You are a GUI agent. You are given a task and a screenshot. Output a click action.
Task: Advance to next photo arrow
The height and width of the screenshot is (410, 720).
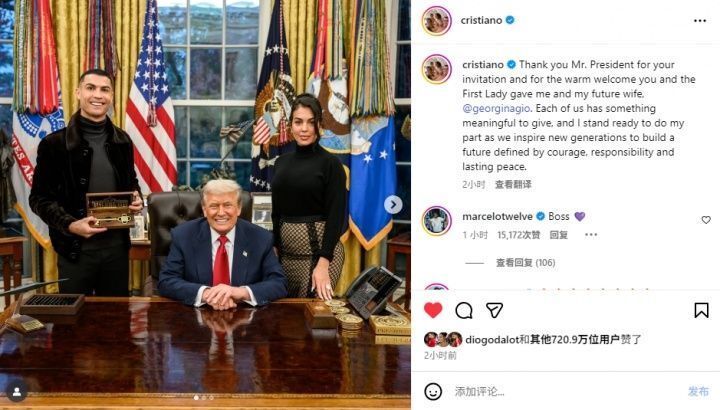coord(393,205)
